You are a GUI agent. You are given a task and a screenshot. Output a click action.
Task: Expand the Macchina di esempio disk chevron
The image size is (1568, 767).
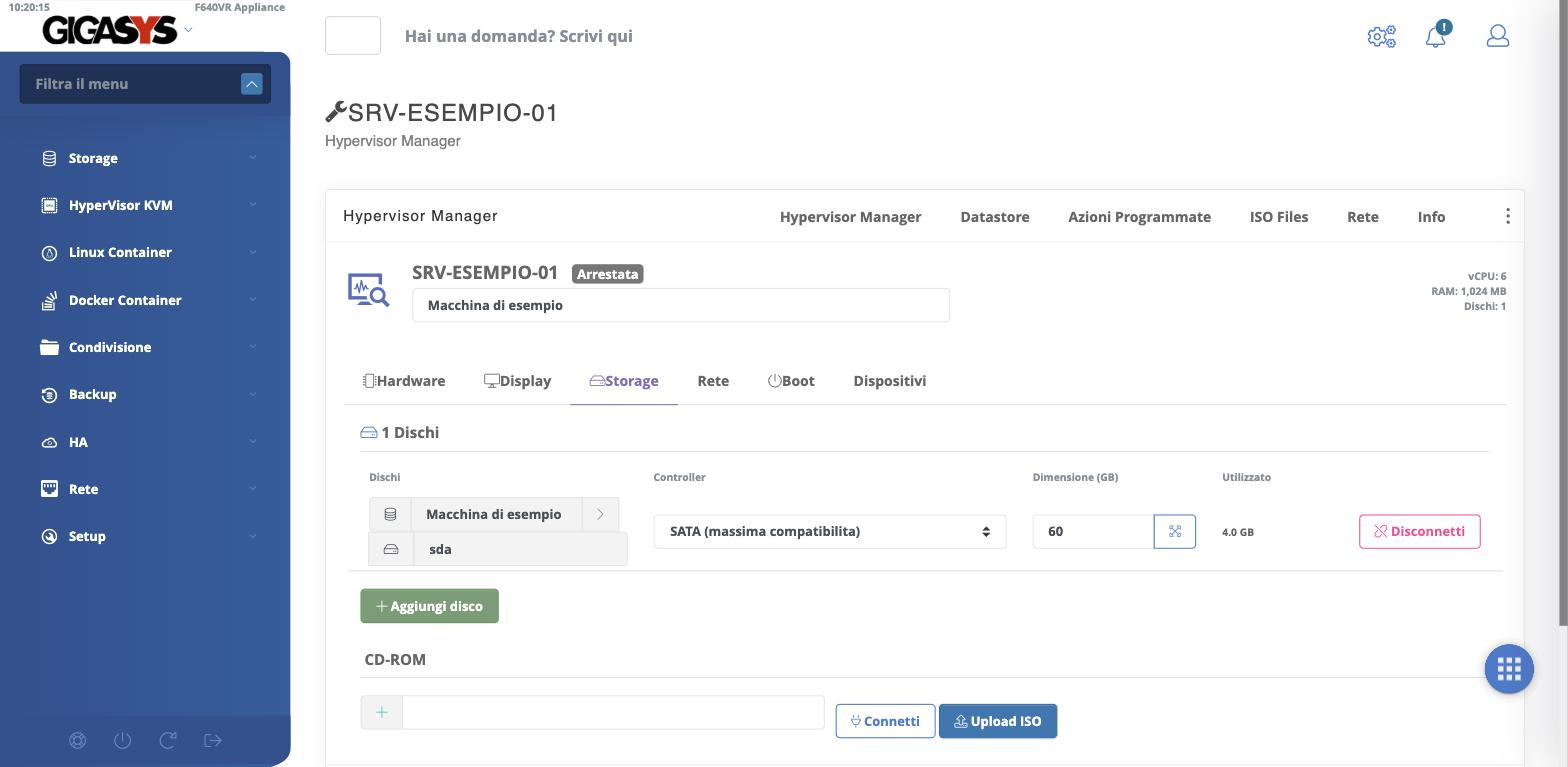600,514
